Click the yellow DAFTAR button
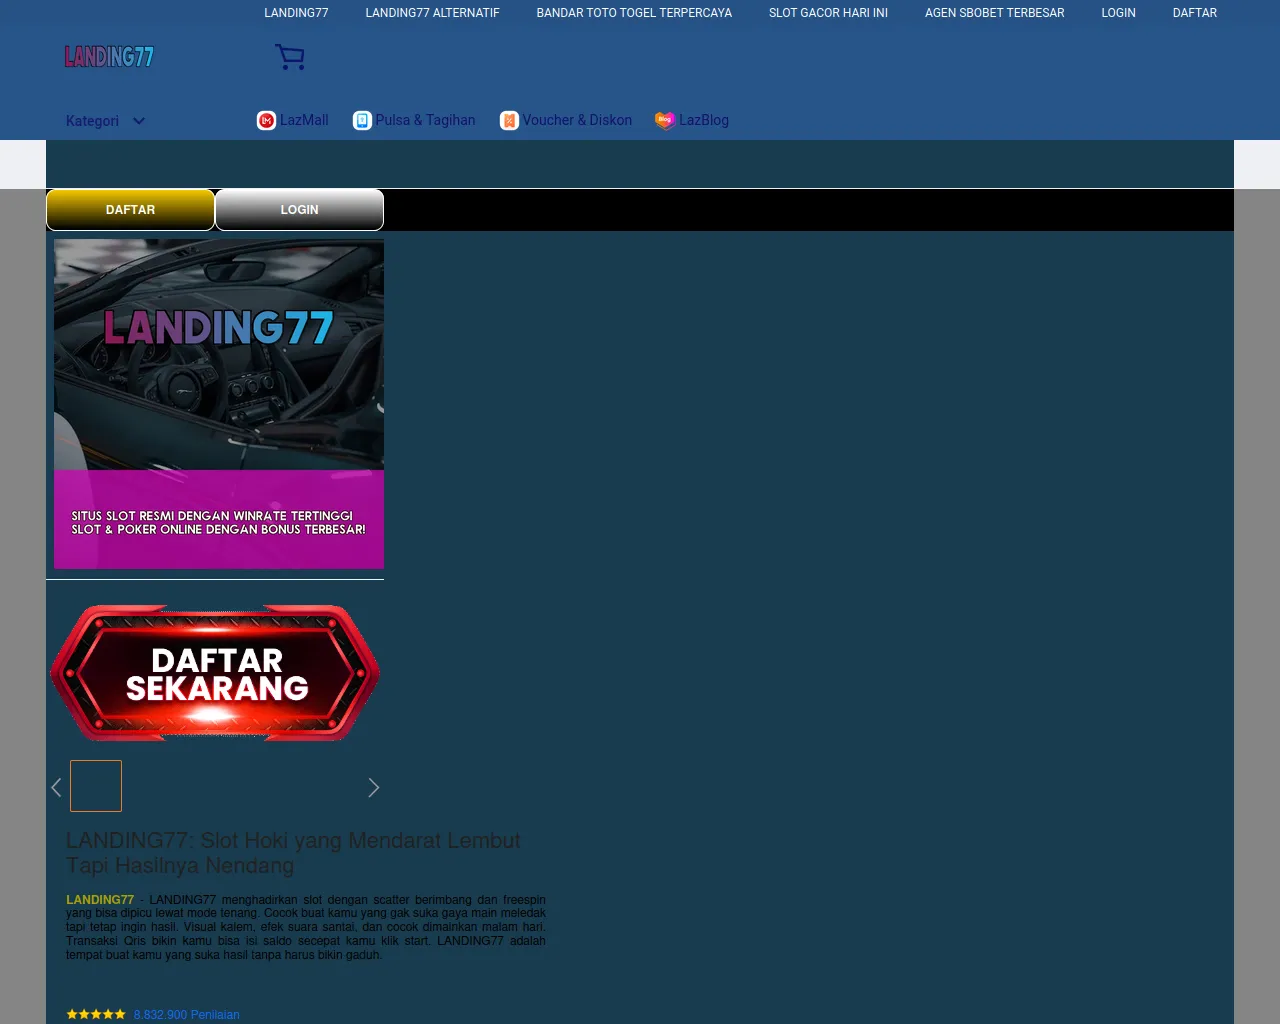The height and width of the screenshot is (1024, 1280). 130,210
